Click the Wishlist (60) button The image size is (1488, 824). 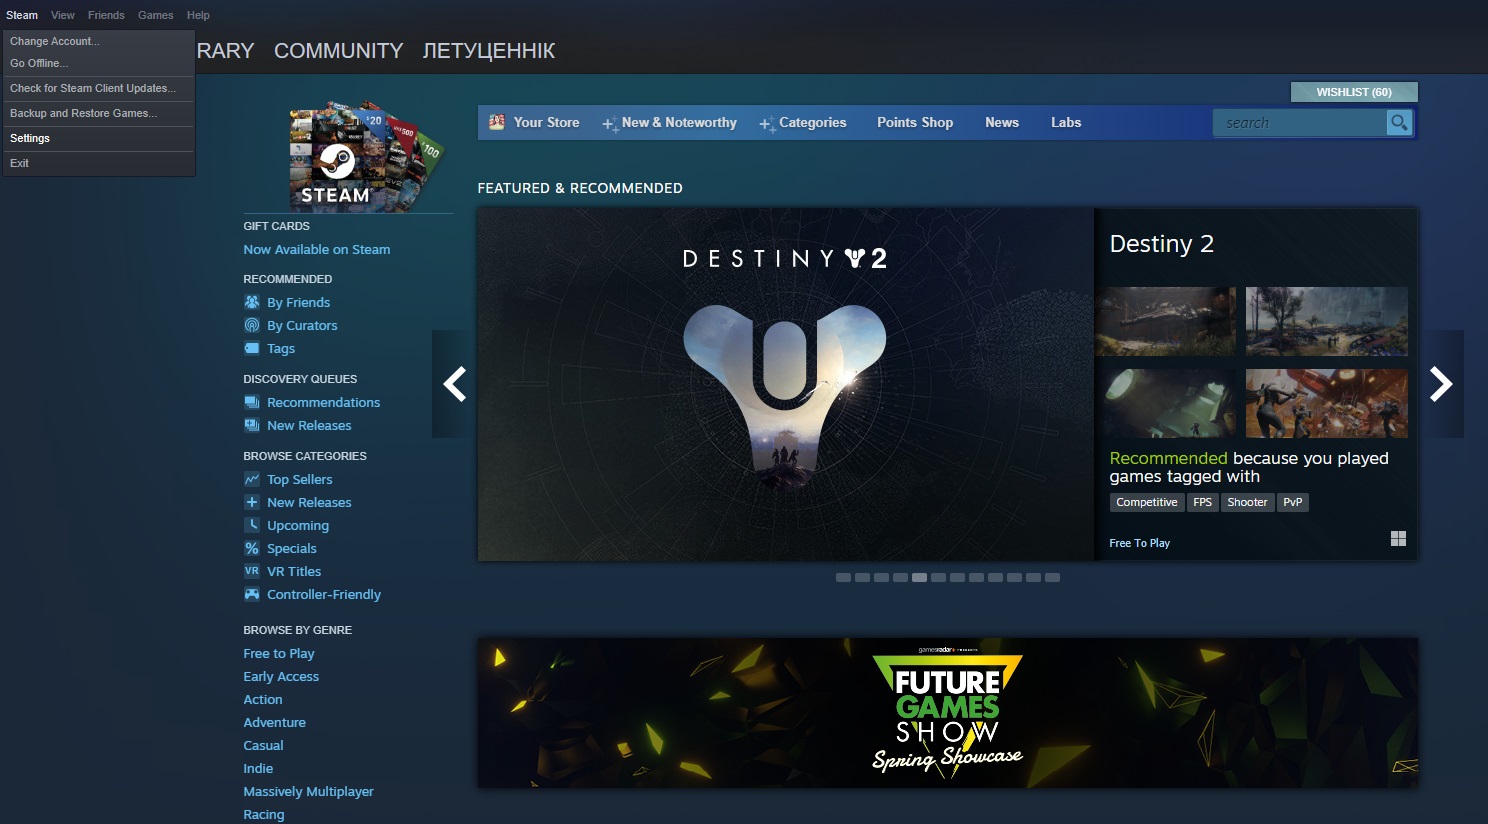(x=1354, y=92)
